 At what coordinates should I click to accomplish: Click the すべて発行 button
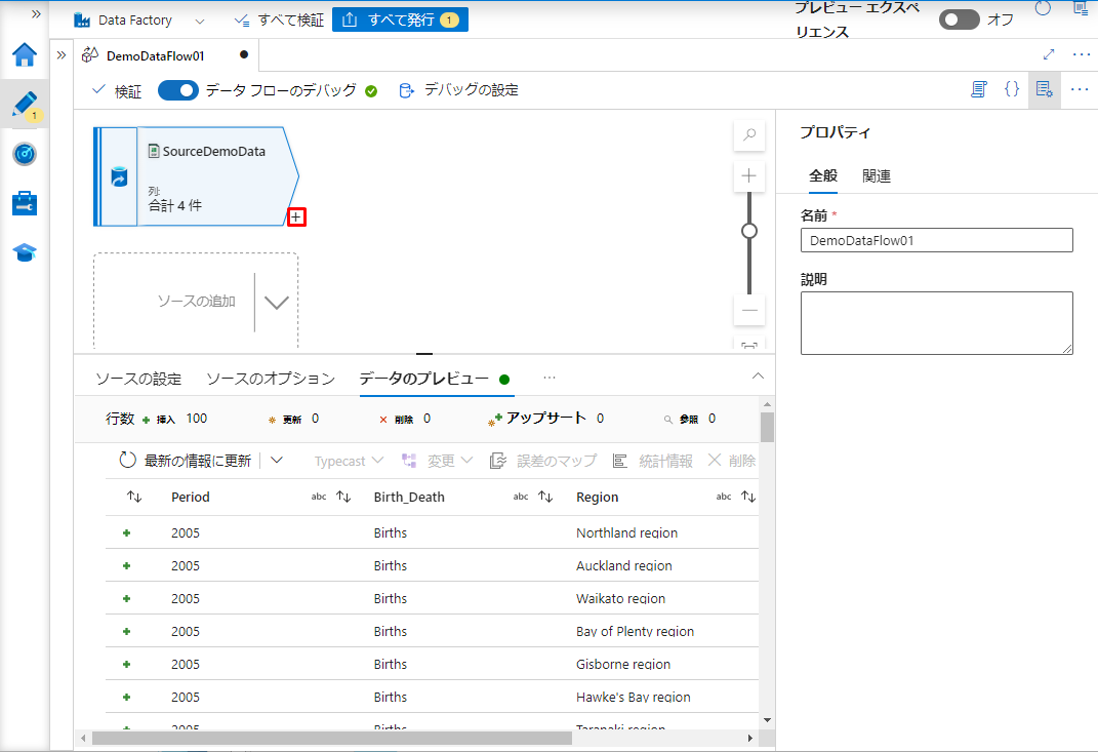(399, 20)
